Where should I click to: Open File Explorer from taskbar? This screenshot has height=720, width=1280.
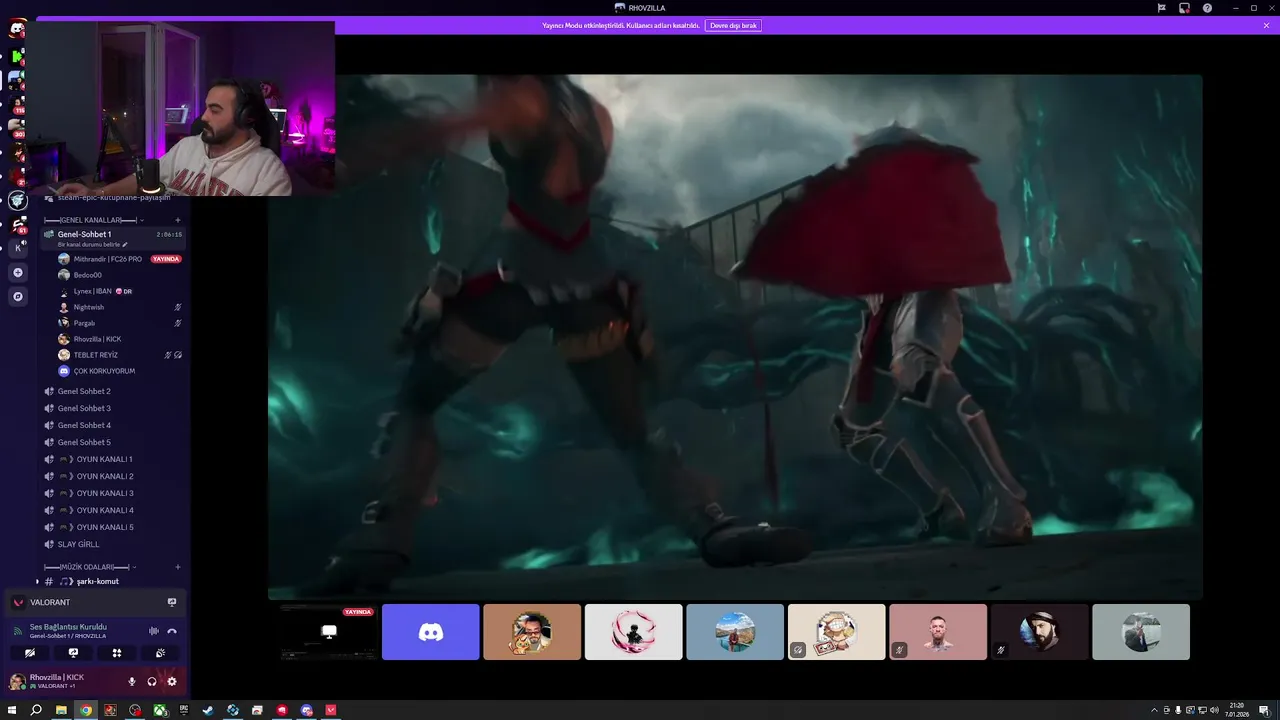(61, 710)
